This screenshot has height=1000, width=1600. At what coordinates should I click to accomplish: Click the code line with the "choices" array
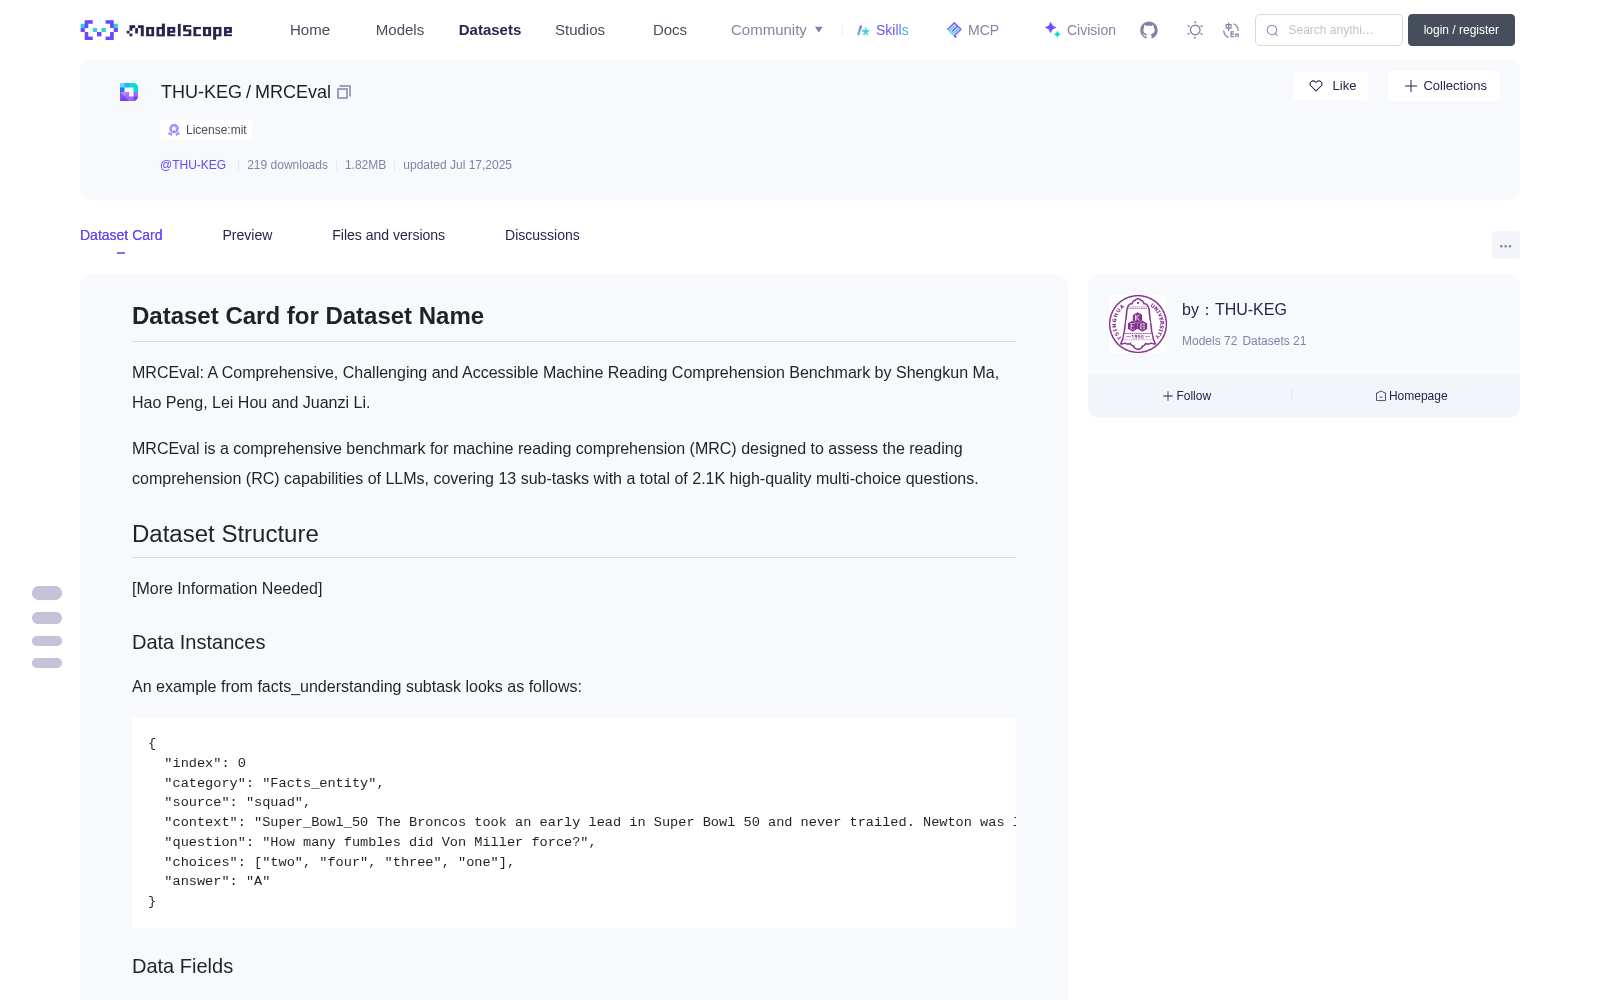339,862
